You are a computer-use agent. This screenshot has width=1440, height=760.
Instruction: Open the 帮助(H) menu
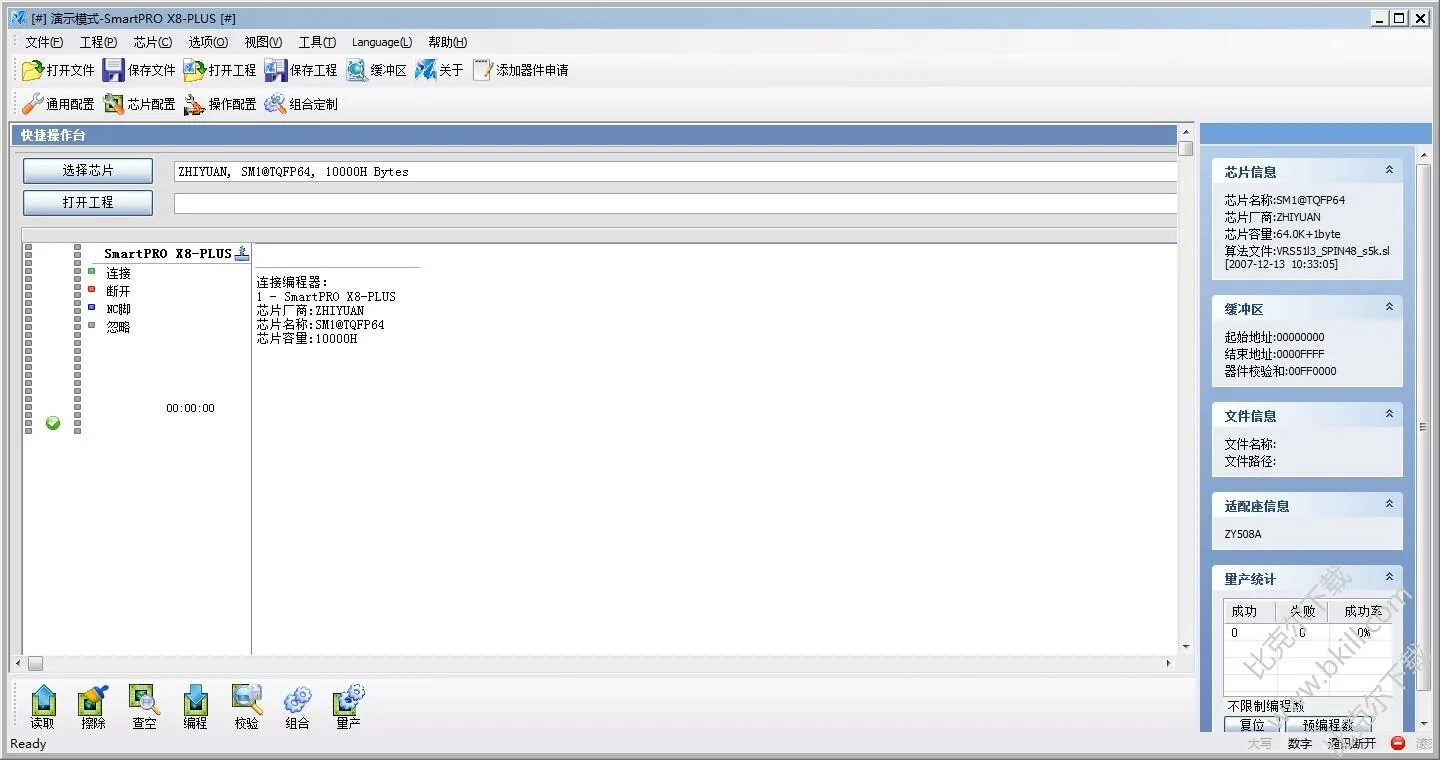[x=447, y=42]
